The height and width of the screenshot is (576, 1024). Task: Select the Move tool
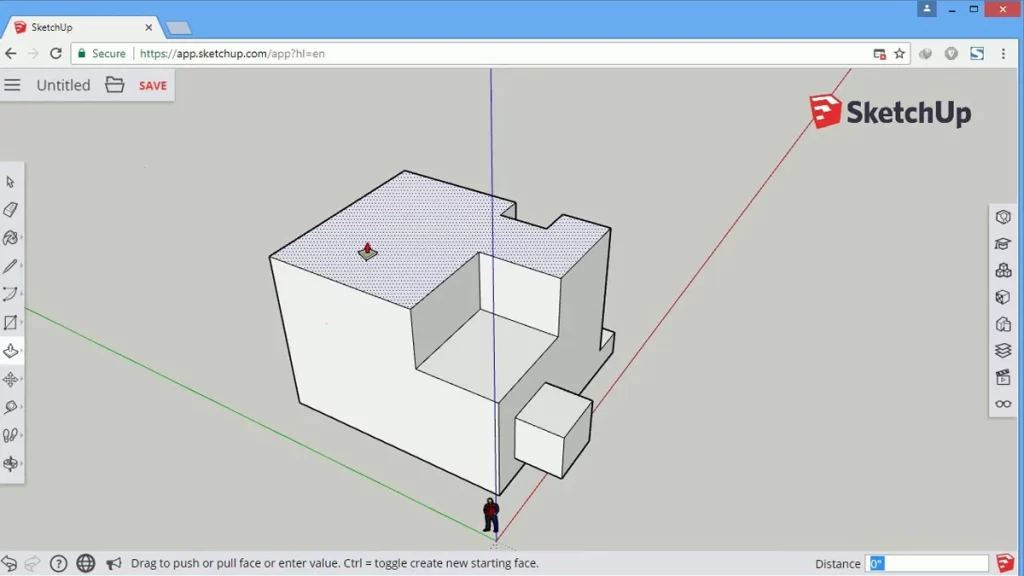11,379
